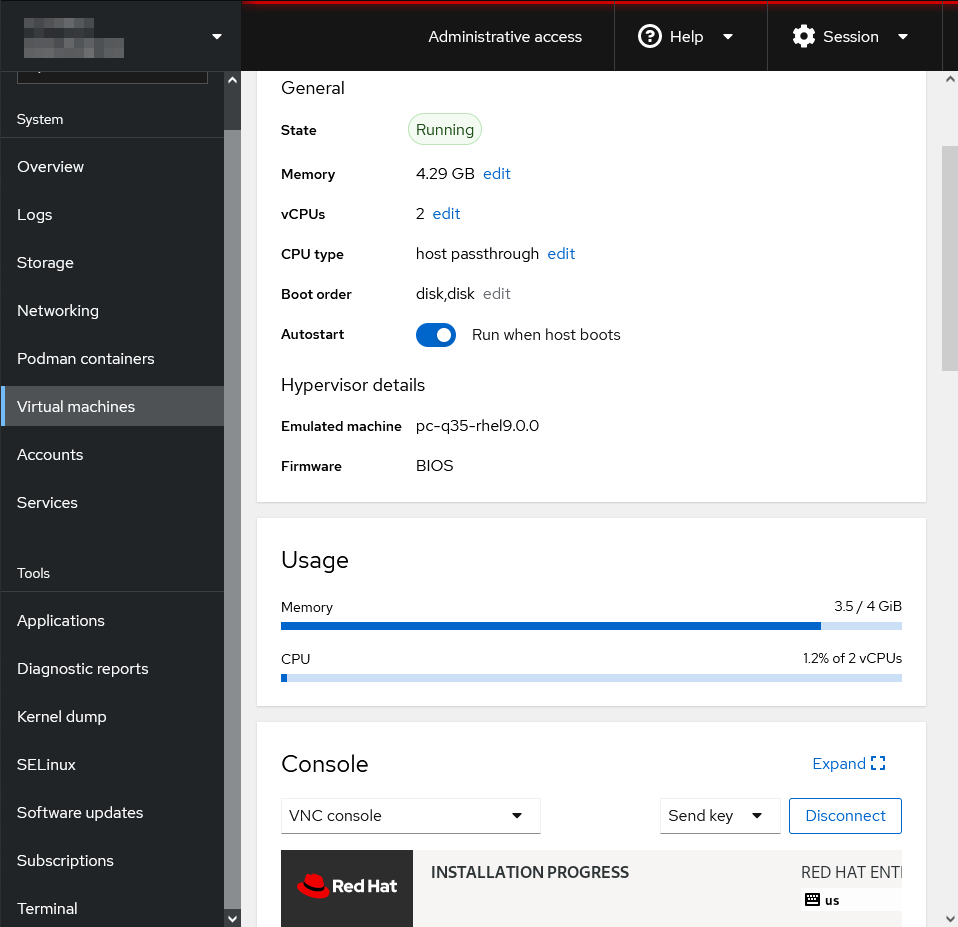958x927 pixels.
Task: Click Administrative access in top bar
Action: (505, 37)
